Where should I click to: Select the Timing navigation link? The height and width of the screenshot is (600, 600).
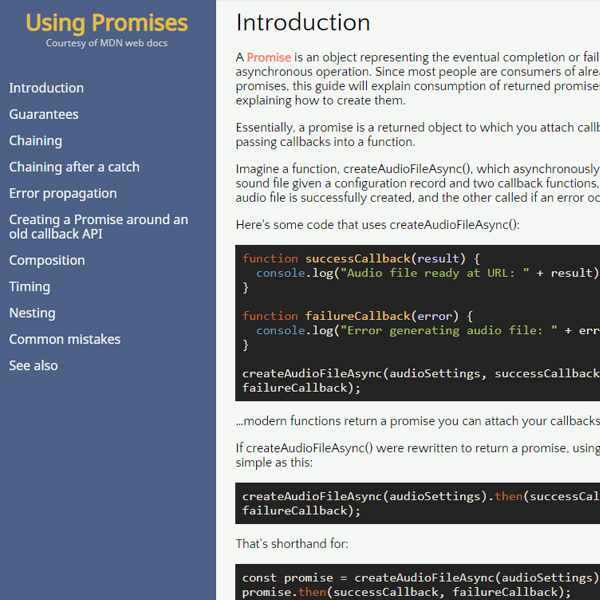coord(29,286)
